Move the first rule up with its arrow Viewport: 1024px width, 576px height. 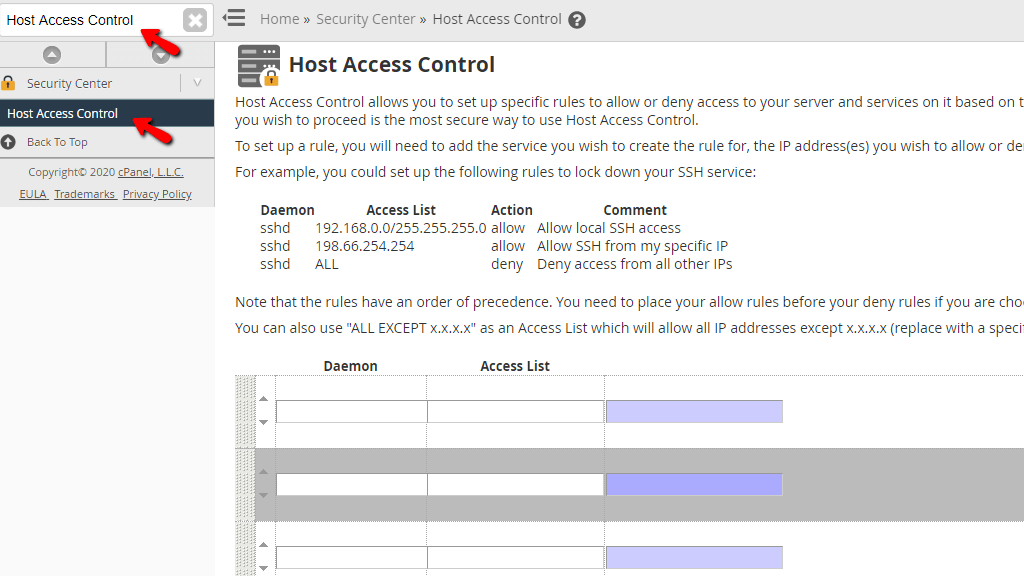pyautogui.click(x=263, y=397)
